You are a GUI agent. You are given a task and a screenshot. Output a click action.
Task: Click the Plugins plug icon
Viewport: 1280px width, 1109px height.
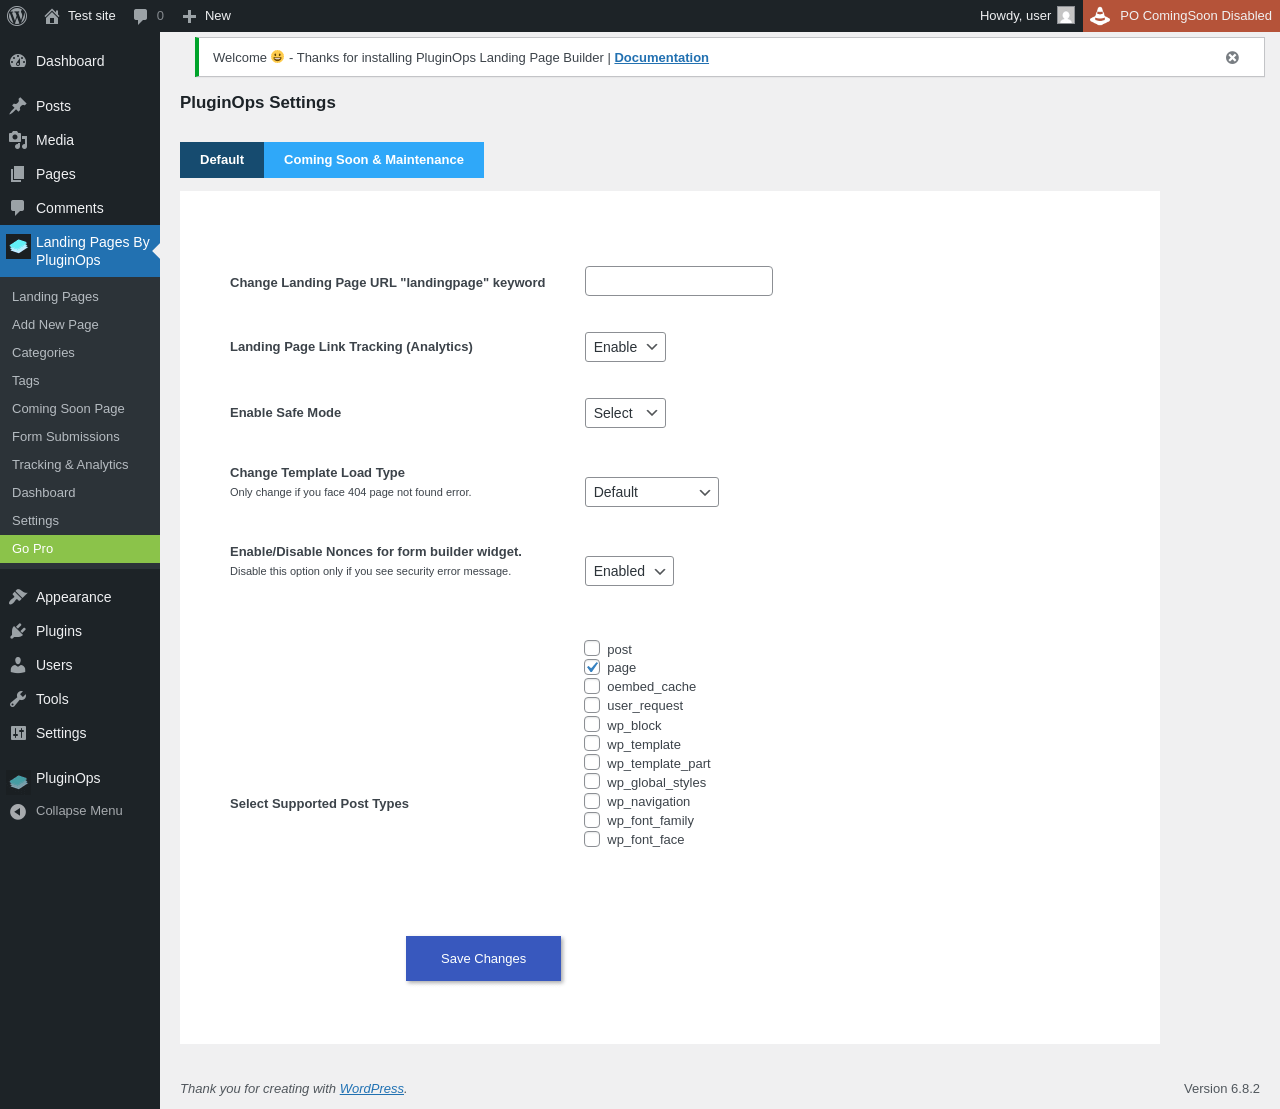pyautogui.click(x=18, y=631)
